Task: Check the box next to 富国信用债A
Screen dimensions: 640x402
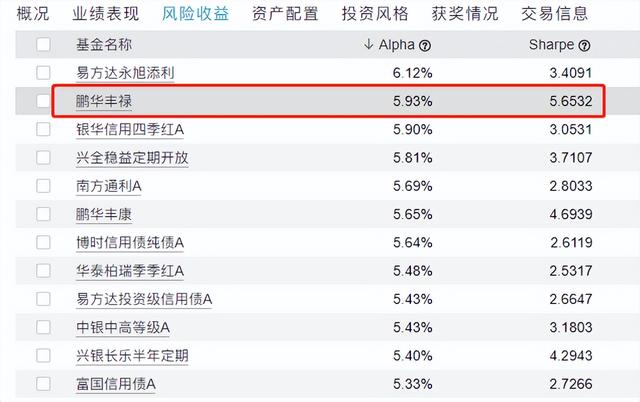Action: (43, 384)
